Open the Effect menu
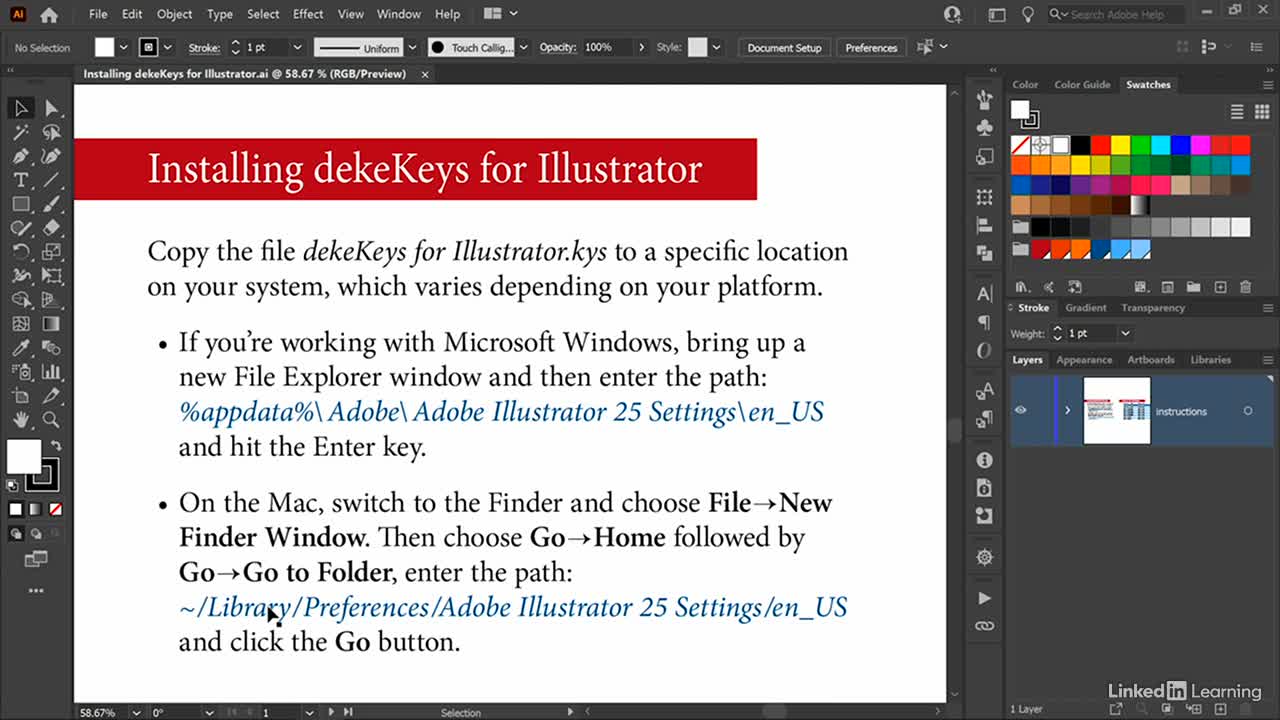The height and width of the screenshot is (720, 1280). coord(308,14)
